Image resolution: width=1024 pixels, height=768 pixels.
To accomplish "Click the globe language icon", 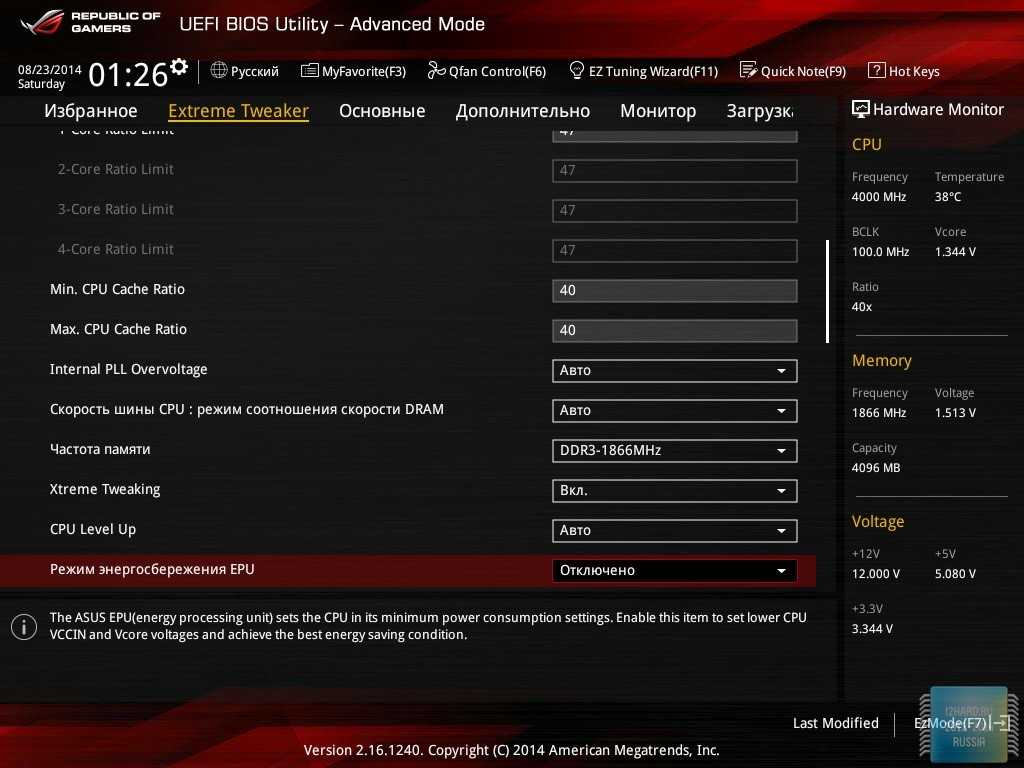I will [219, 71].
